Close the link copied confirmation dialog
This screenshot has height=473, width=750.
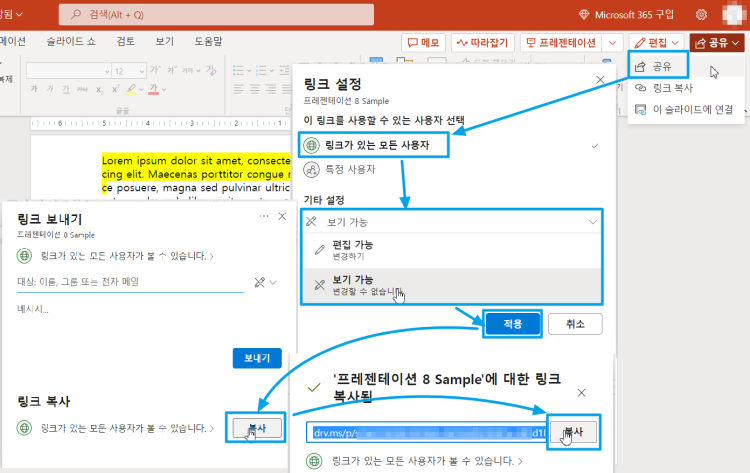(581, 393)
